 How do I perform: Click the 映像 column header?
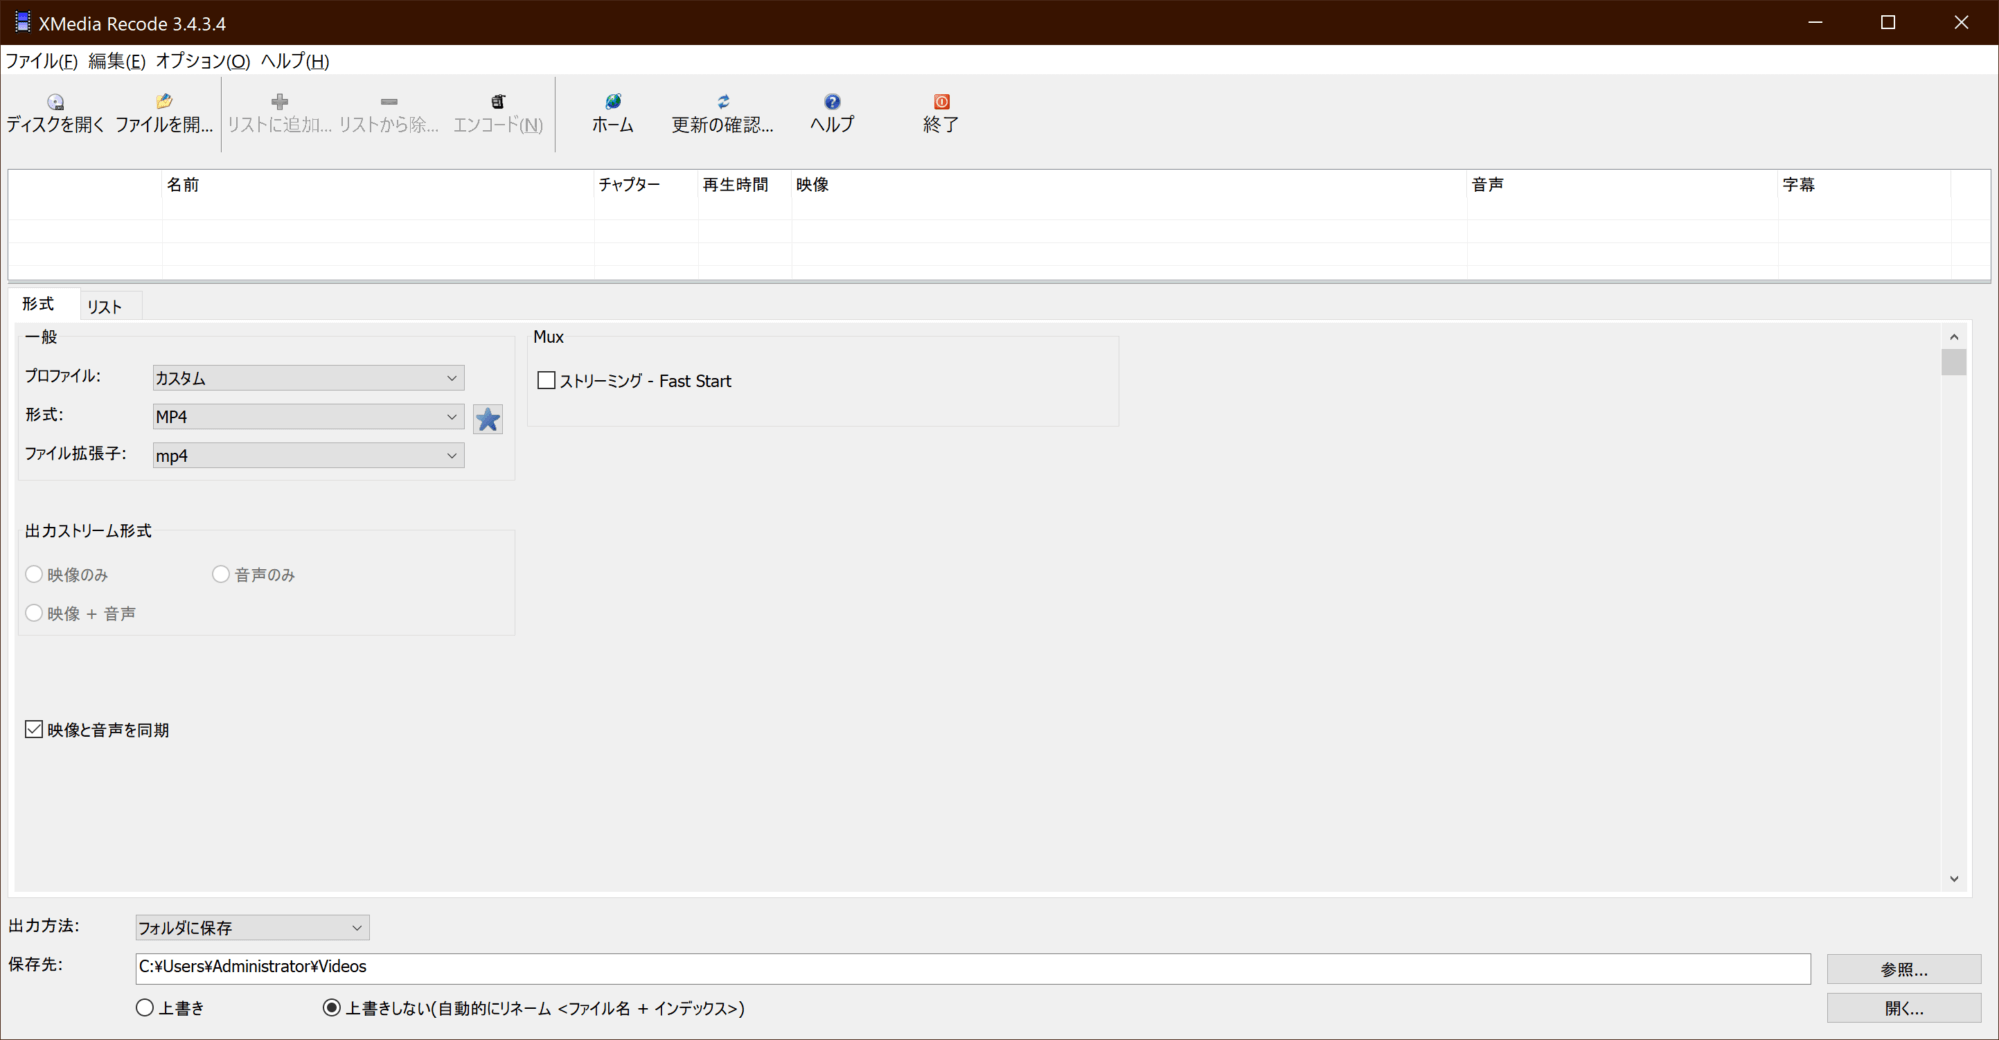[1130, 185]
